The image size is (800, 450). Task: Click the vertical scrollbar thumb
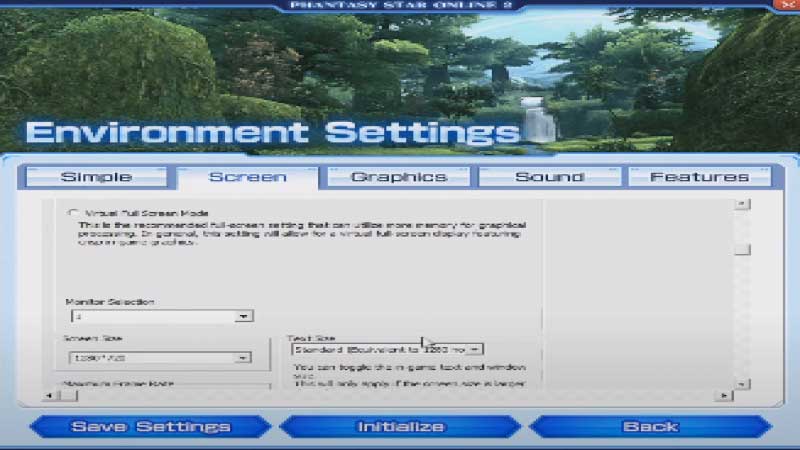[x=742, y=249]
